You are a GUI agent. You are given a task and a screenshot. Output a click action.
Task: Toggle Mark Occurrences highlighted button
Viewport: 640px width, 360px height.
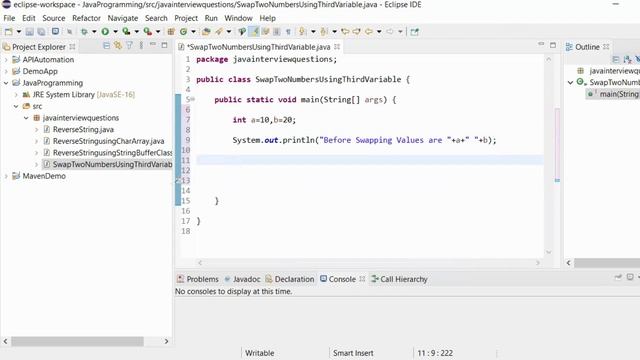point(254,31)
